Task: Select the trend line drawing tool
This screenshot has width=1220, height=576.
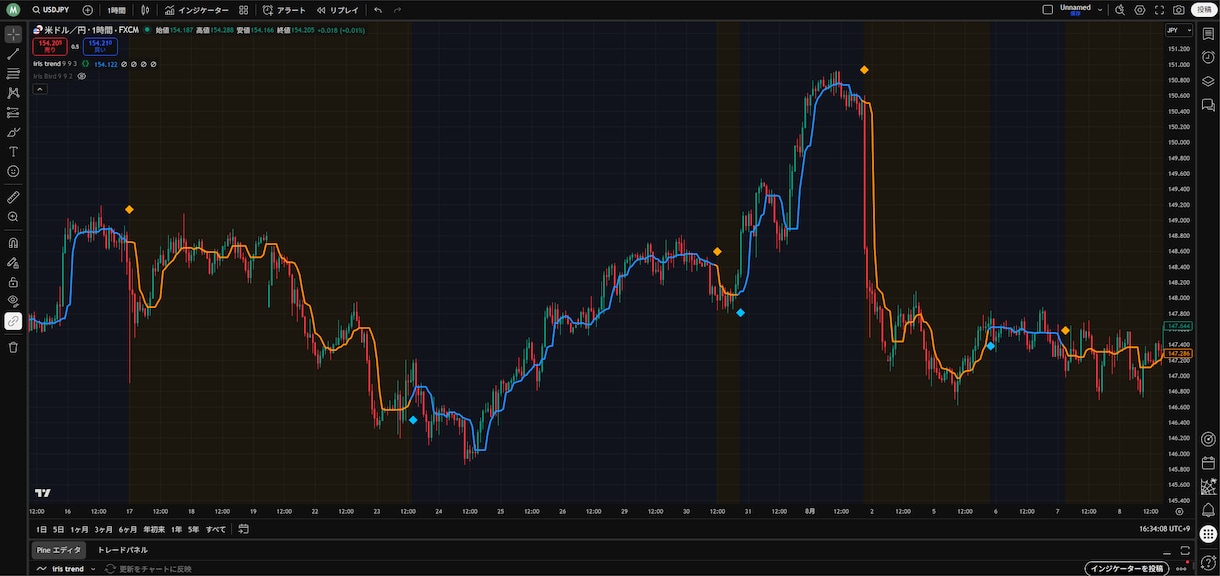Action: [x=13, y=54]
